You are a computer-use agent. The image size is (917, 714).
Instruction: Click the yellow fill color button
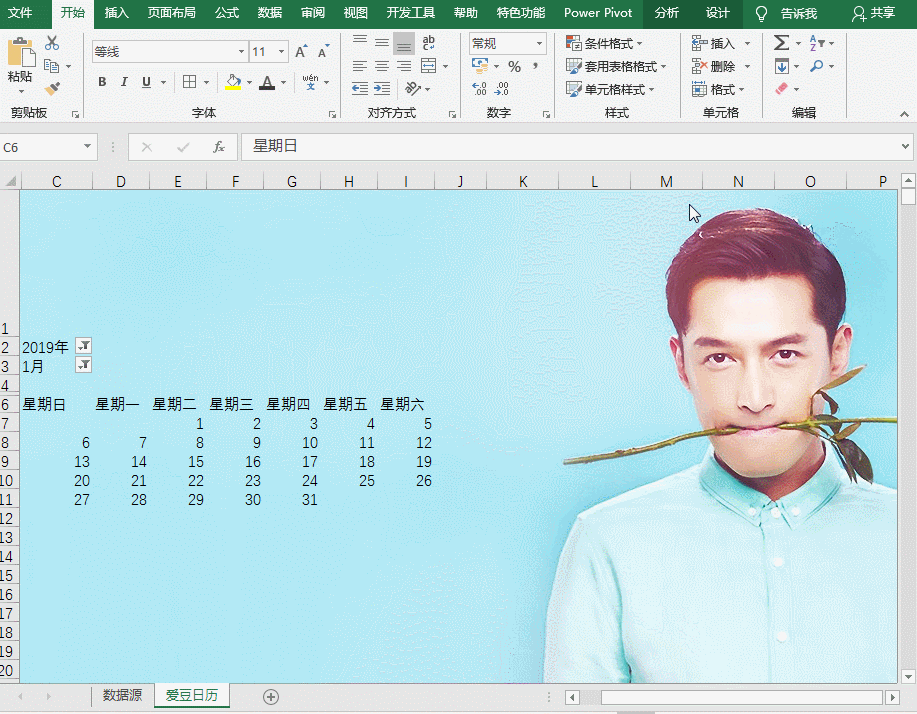(233, 82)
